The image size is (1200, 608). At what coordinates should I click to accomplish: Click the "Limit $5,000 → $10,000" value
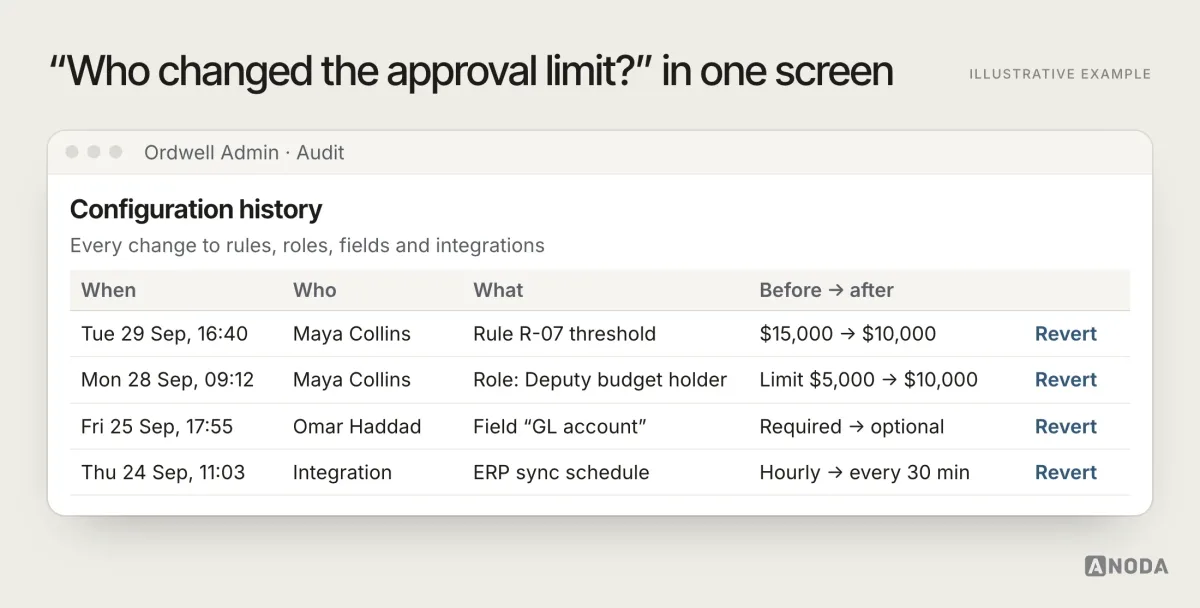click(869, 380)
